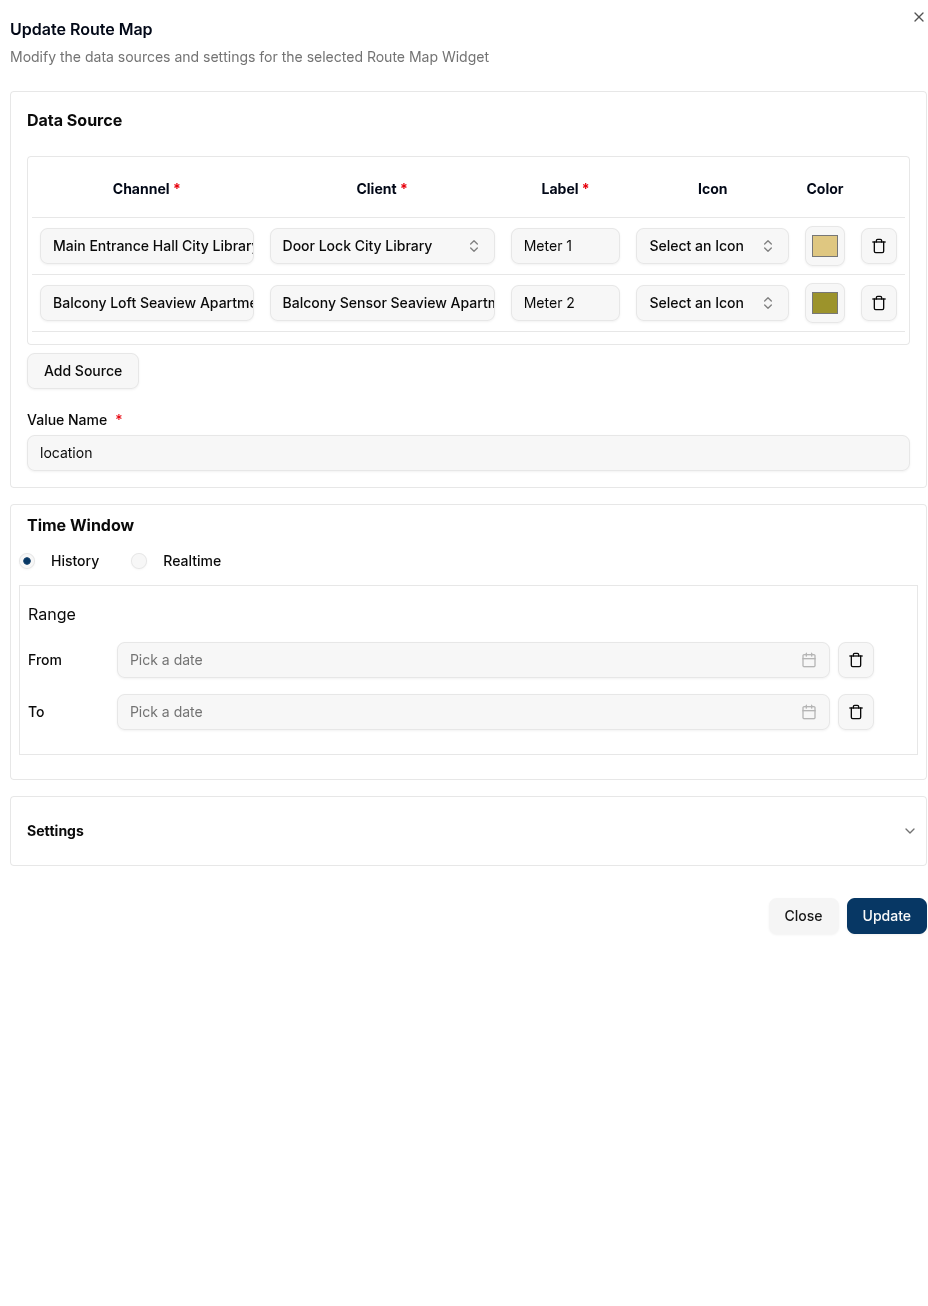Delete the Meter 2 source row
Viewport: 928px width, 1306px height.
tap(878, 303)
